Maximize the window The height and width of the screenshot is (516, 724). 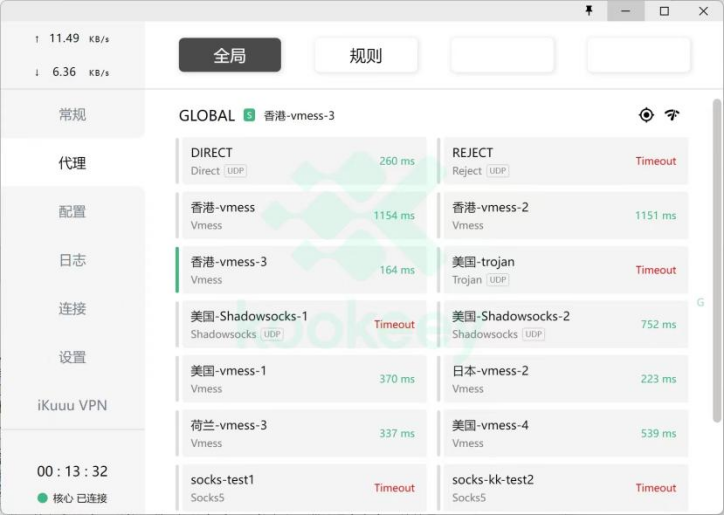pyautogui.click(x=664, y=11)
